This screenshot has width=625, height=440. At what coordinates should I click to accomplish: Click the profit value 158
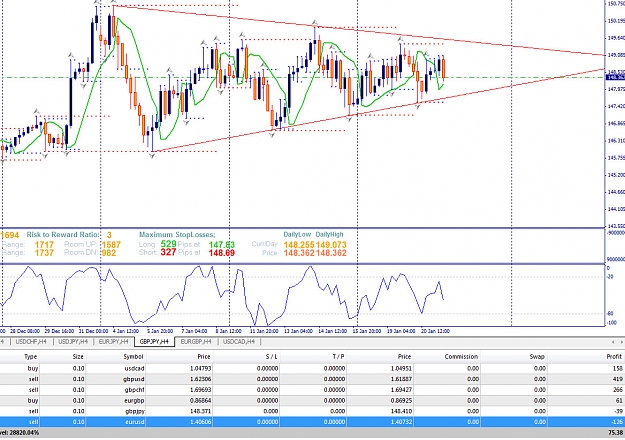tap(618, 368)
